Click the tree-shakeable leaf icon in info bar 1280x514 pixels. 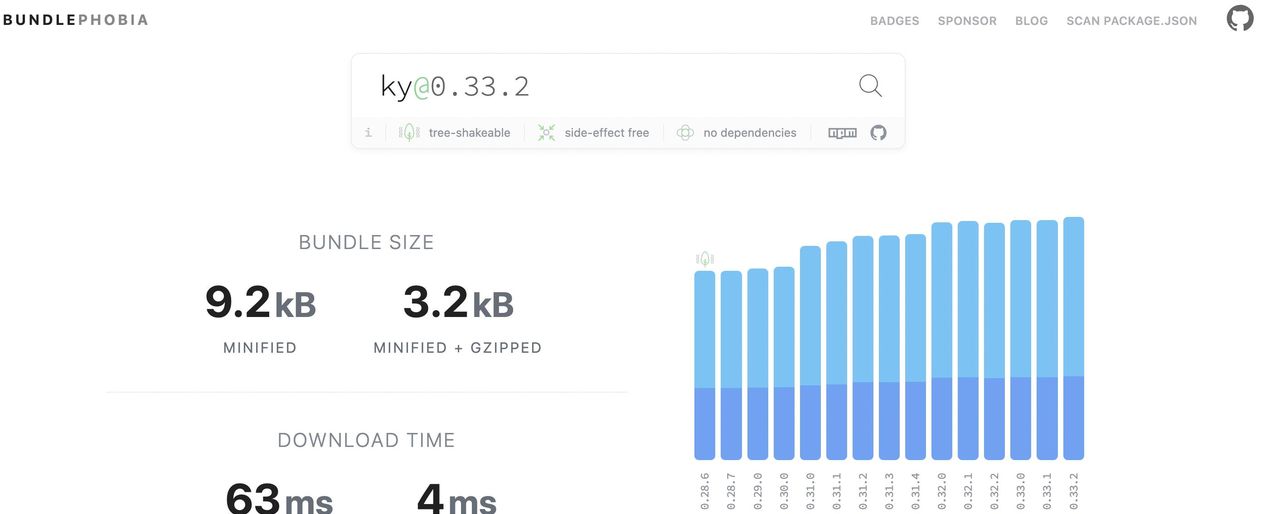(409, 132)
